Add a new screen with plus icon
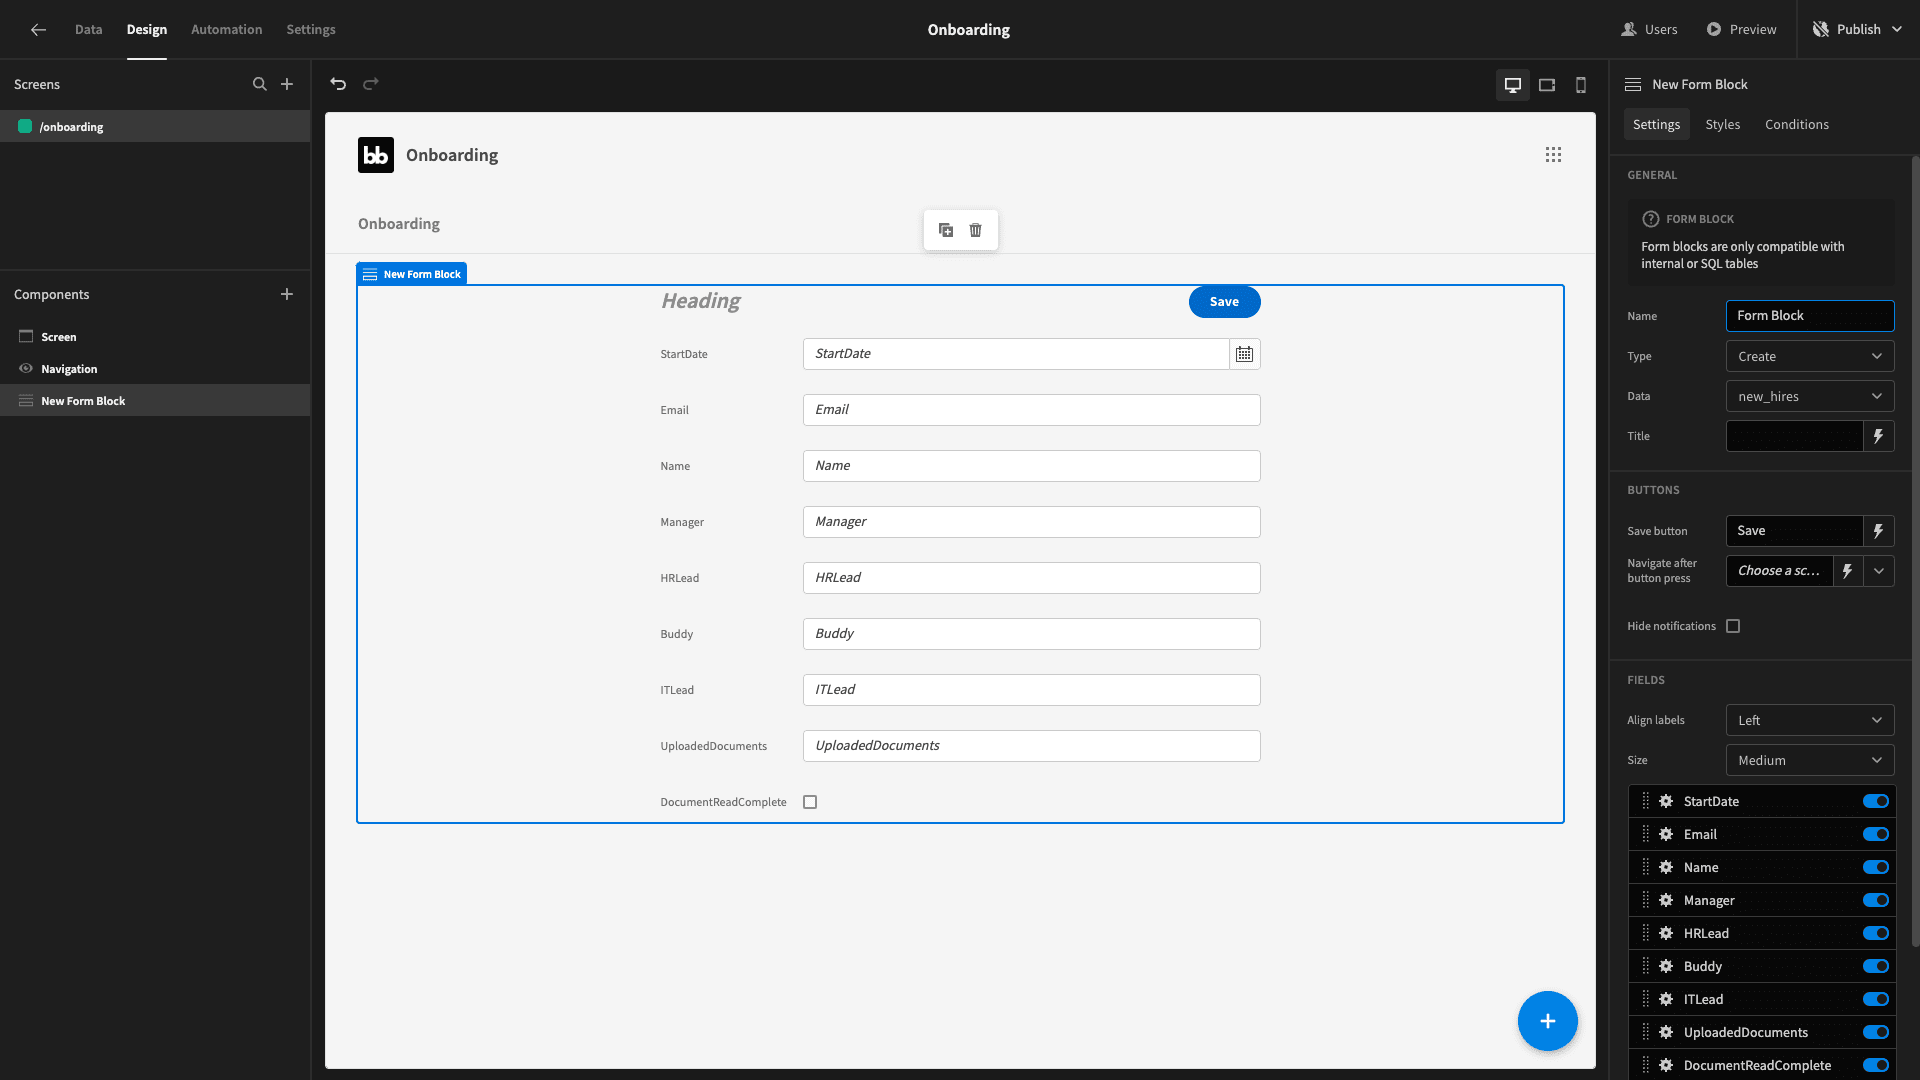The image size is (1920, 1080). pos(287,84)
